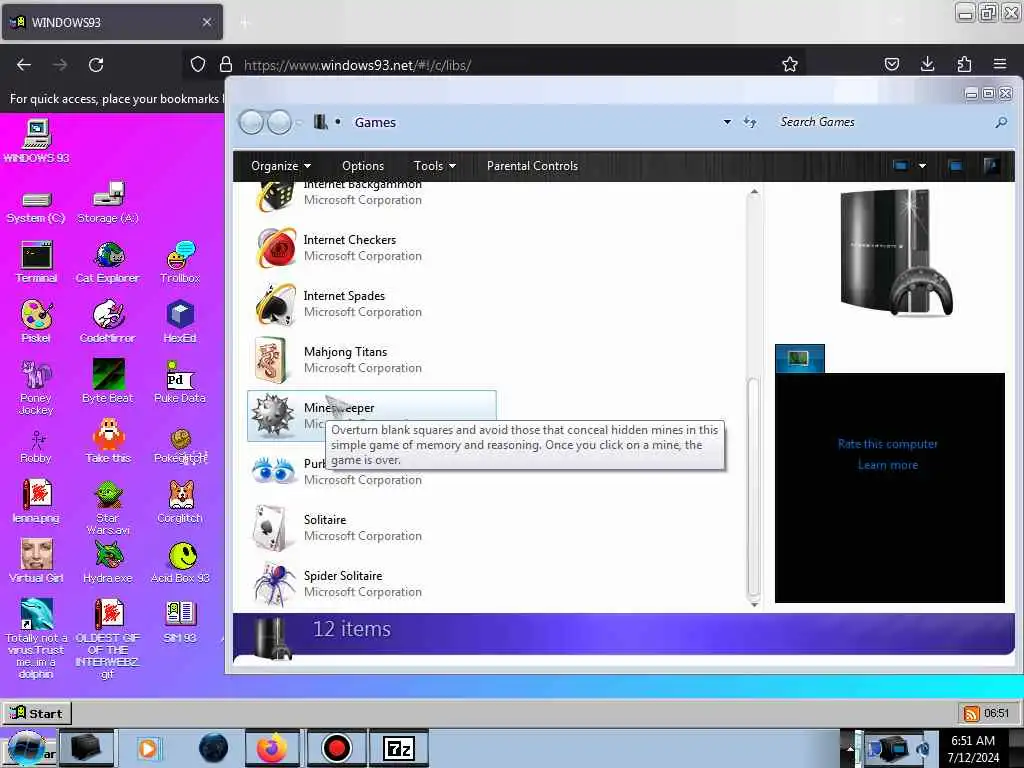Open Storage (A:) drive icon
Viewport: 1024px width, 768px height.
(108, 202)
